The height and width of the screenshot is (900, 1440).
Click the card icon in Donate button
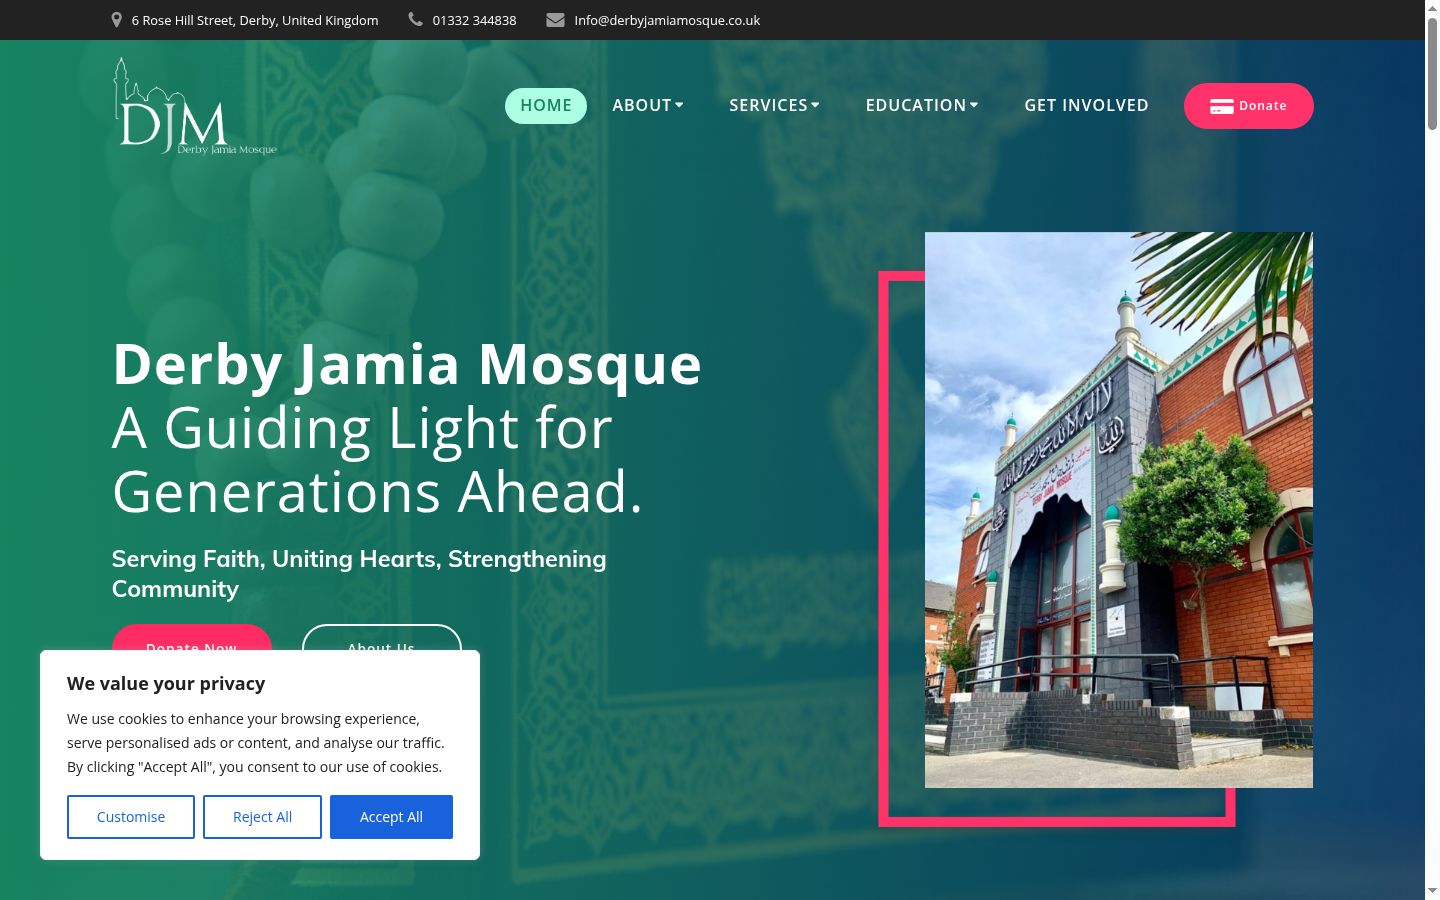tap(1222, 106)
